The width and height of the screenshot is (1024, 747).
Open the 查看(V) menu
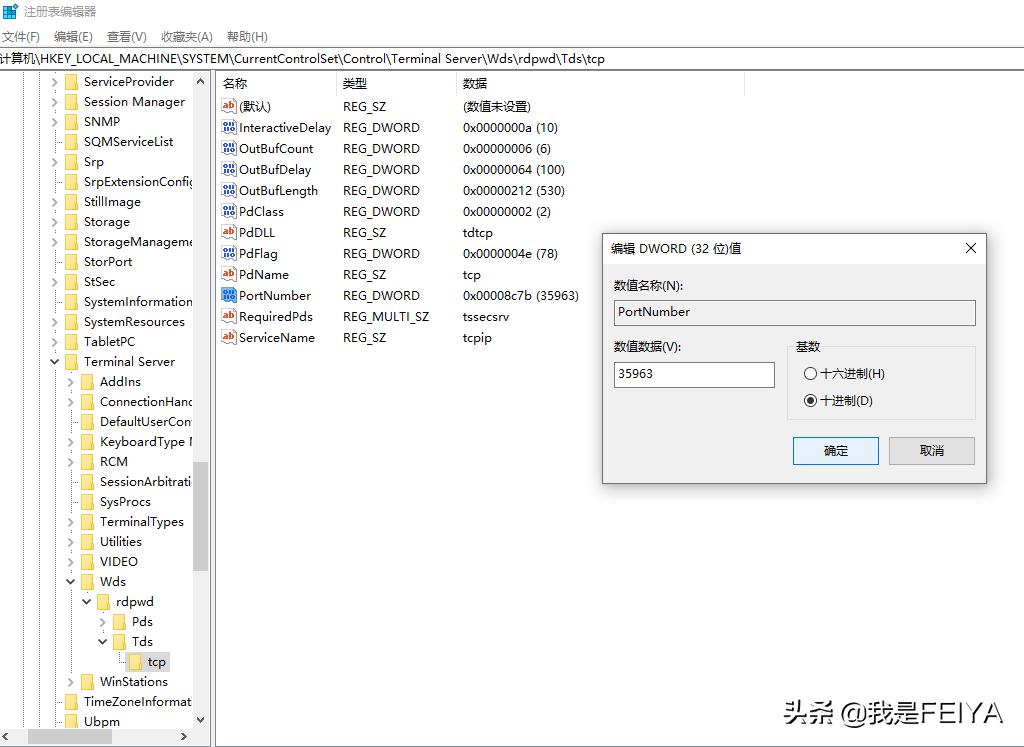127,37
